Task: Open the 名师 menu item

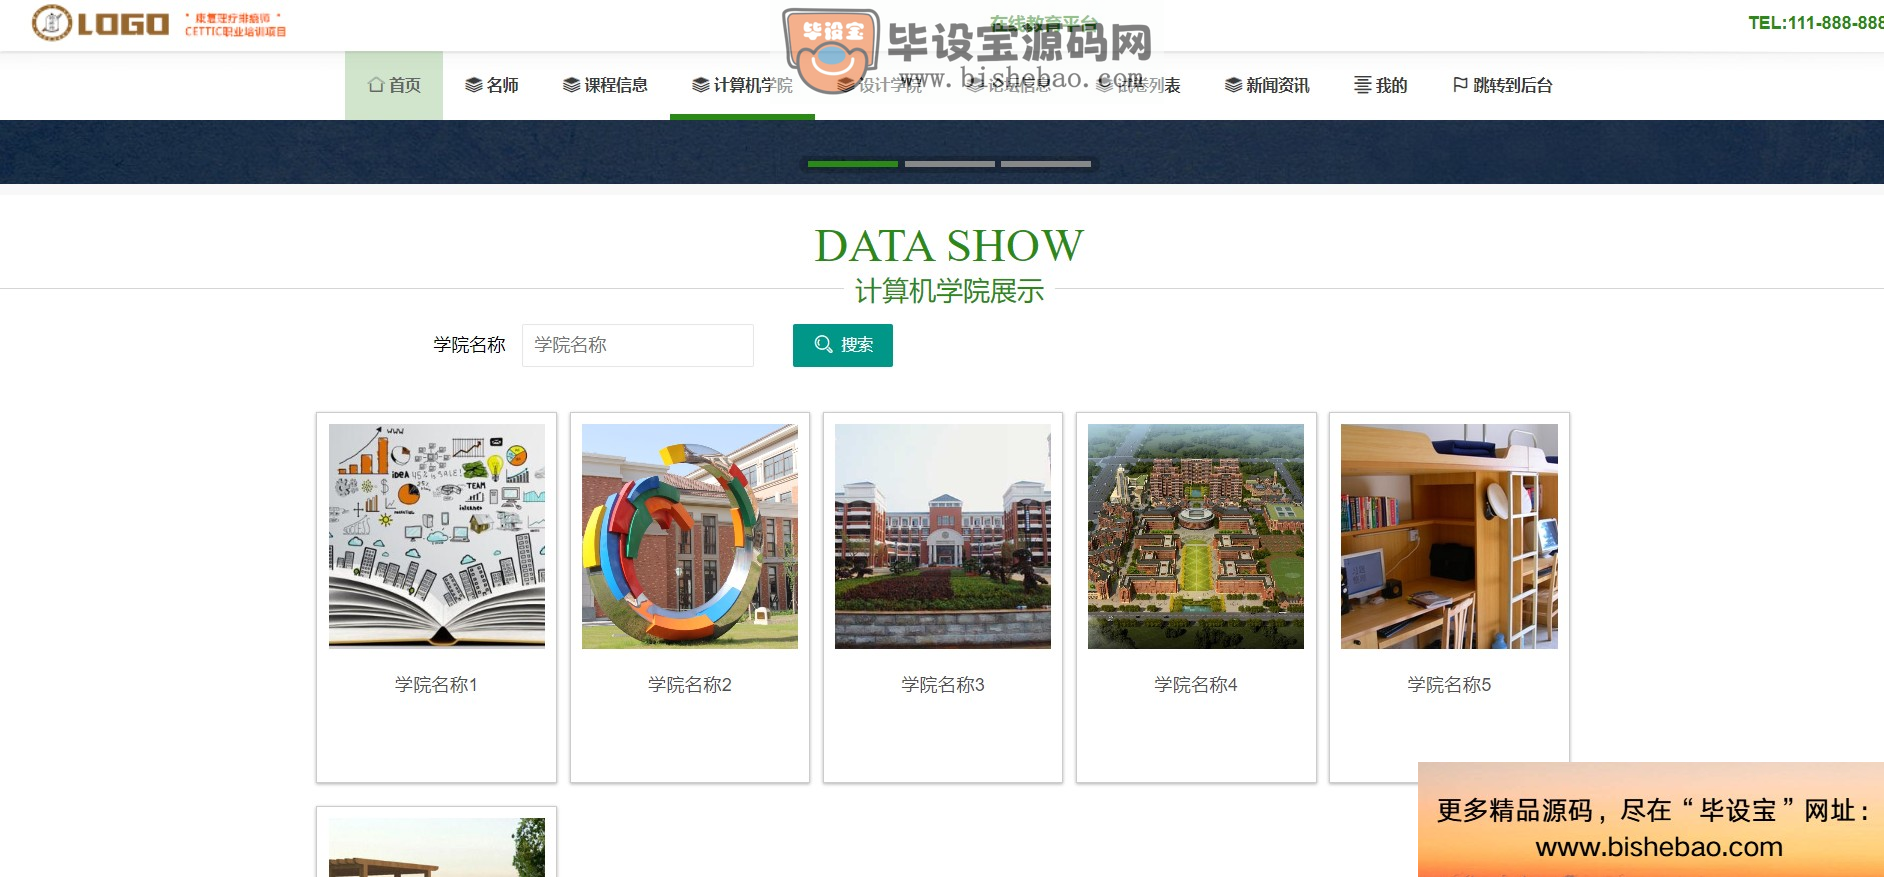Action: click(492, 85)
